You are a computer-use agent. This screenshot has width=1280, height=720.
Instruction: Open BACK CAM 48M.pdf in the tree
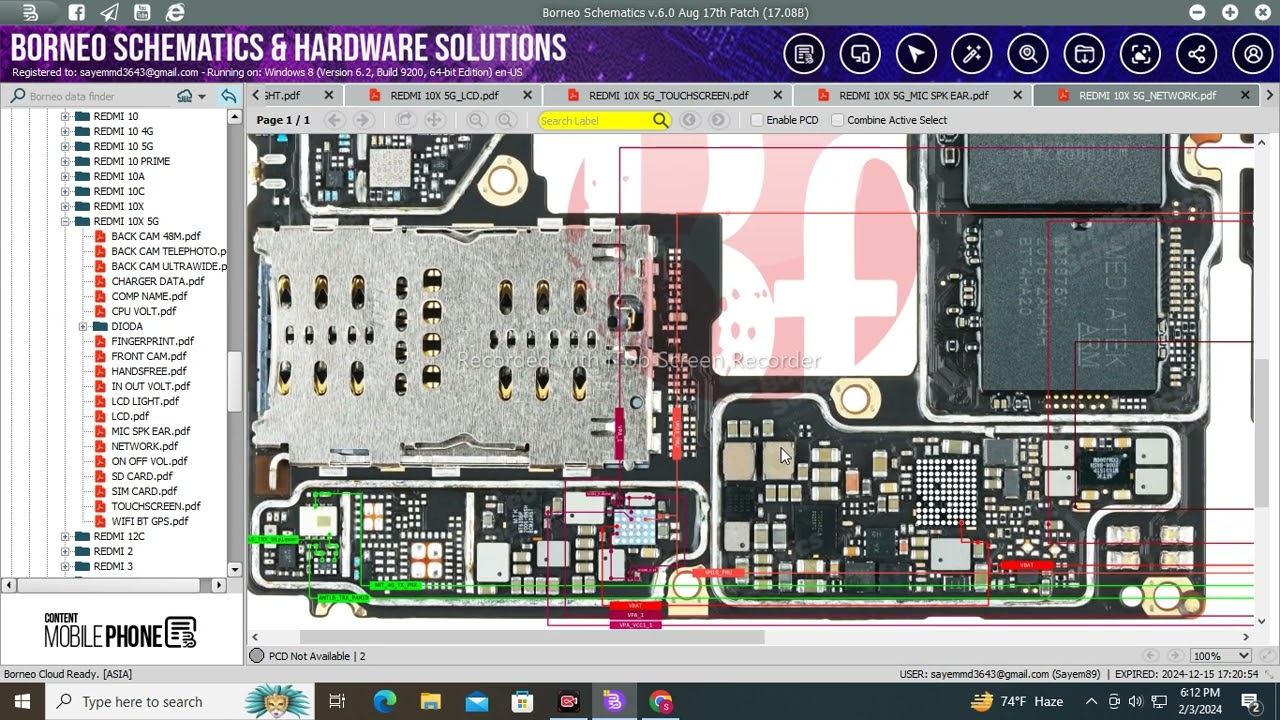click(x=155, y=236)
